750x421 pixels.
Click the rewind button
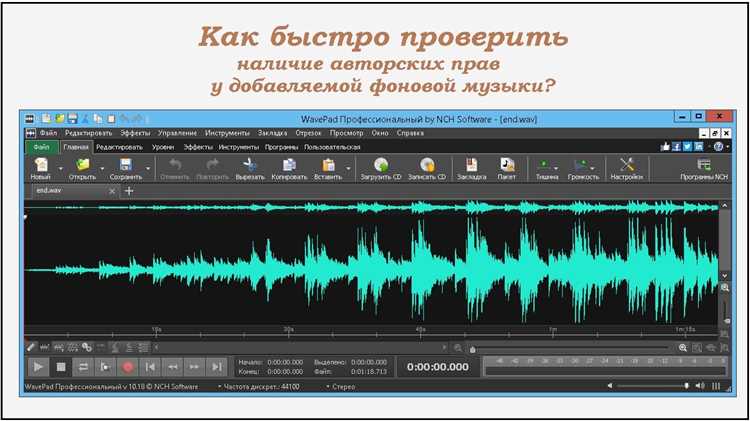(x=172, y=367)
